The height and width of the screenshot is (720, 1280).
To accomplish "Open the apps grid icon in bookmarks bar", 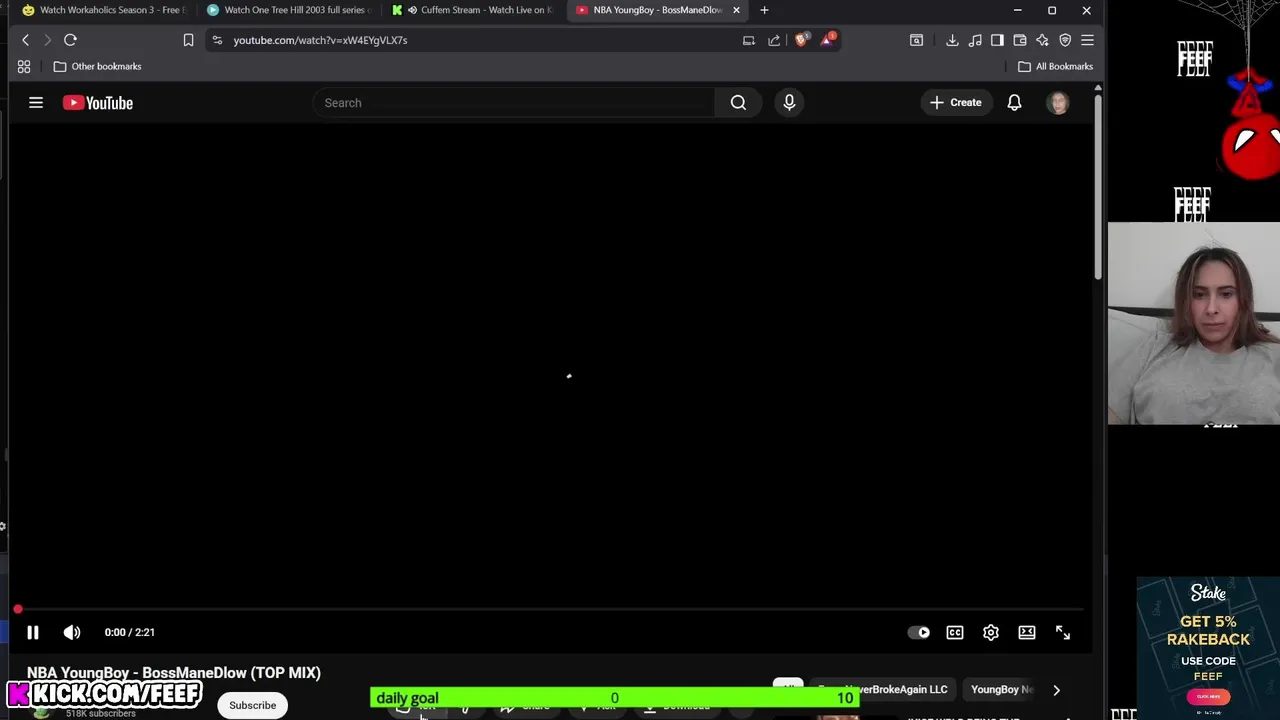I will click(x=24, y=66).
